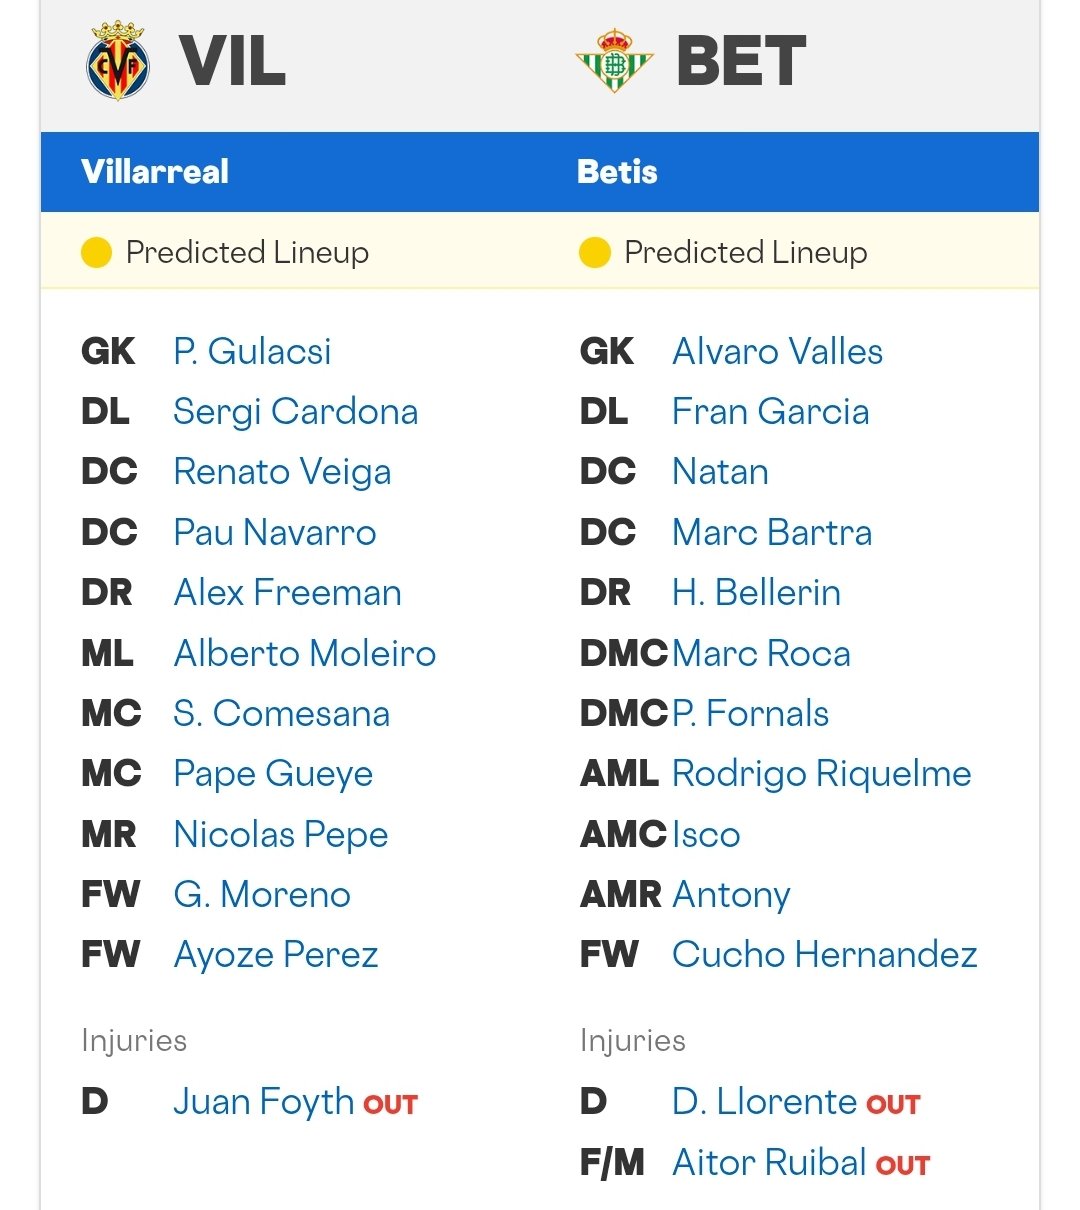The image size is (1080, 1210).
Task: Select Marc Bartra in the Betis lineup
Action: tap(772, 532)
